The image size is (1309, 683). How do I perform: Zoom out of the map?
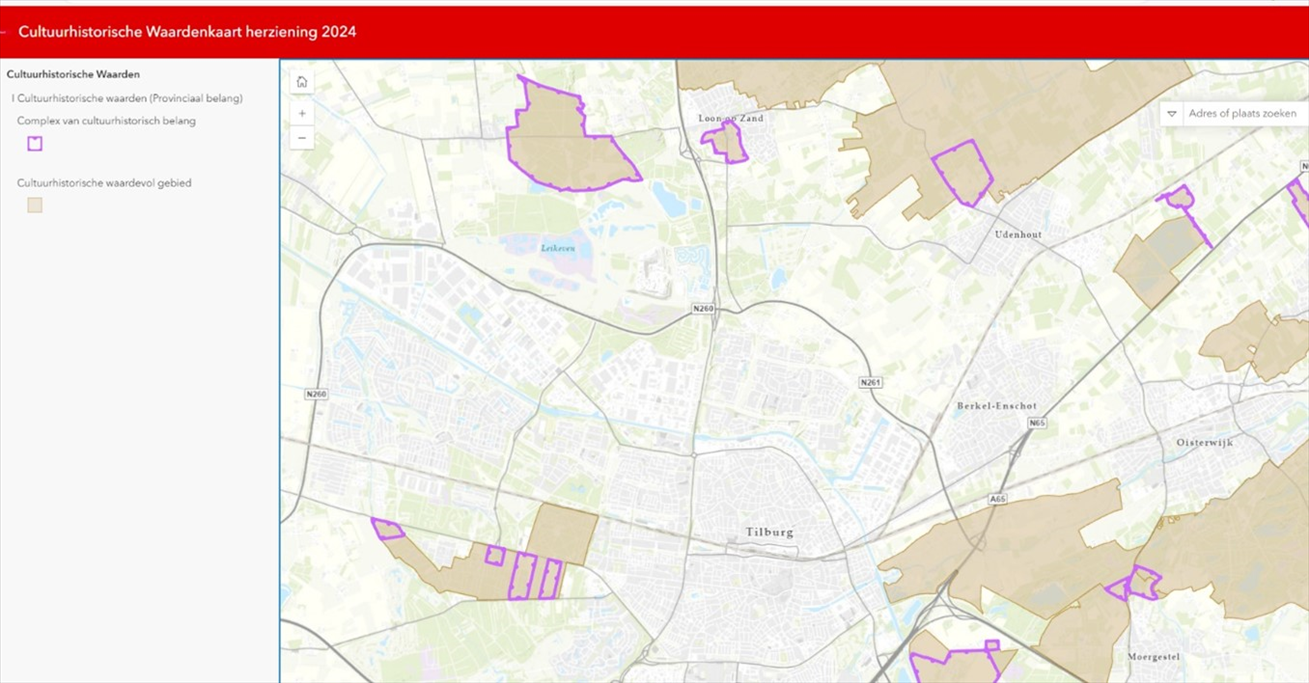302,138
